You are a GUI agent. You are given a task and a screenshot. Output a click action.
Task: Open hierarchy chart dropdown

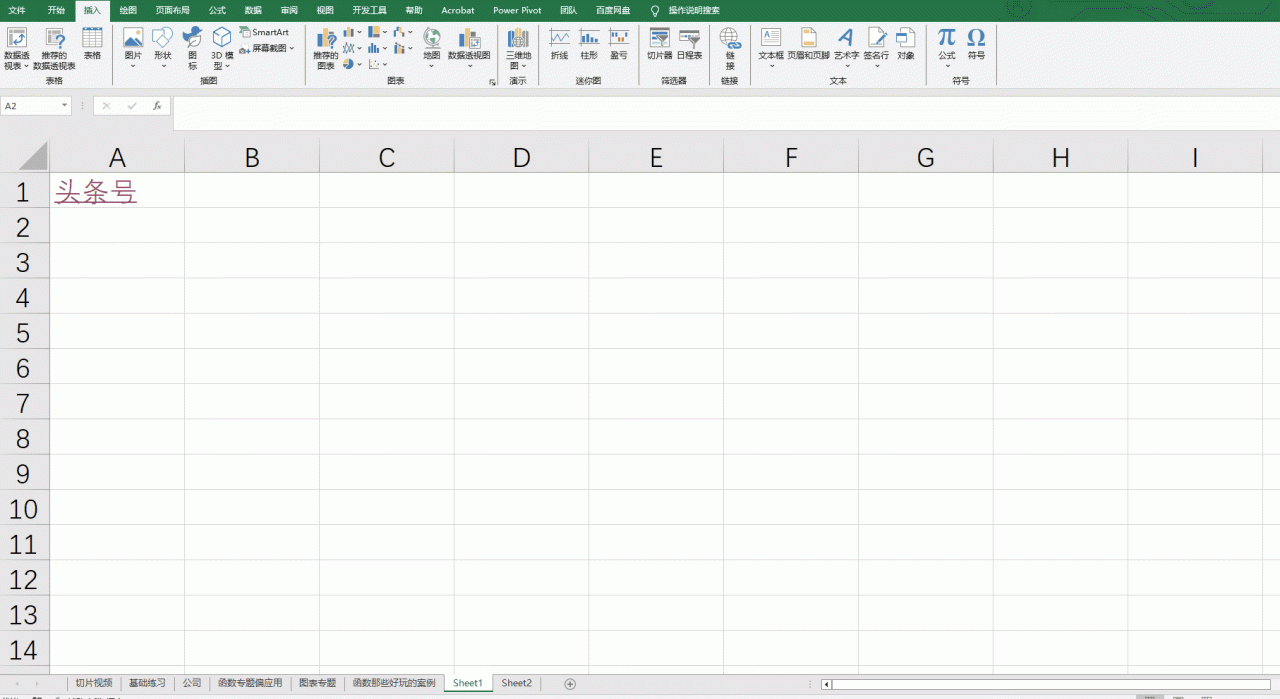(378, 32)
